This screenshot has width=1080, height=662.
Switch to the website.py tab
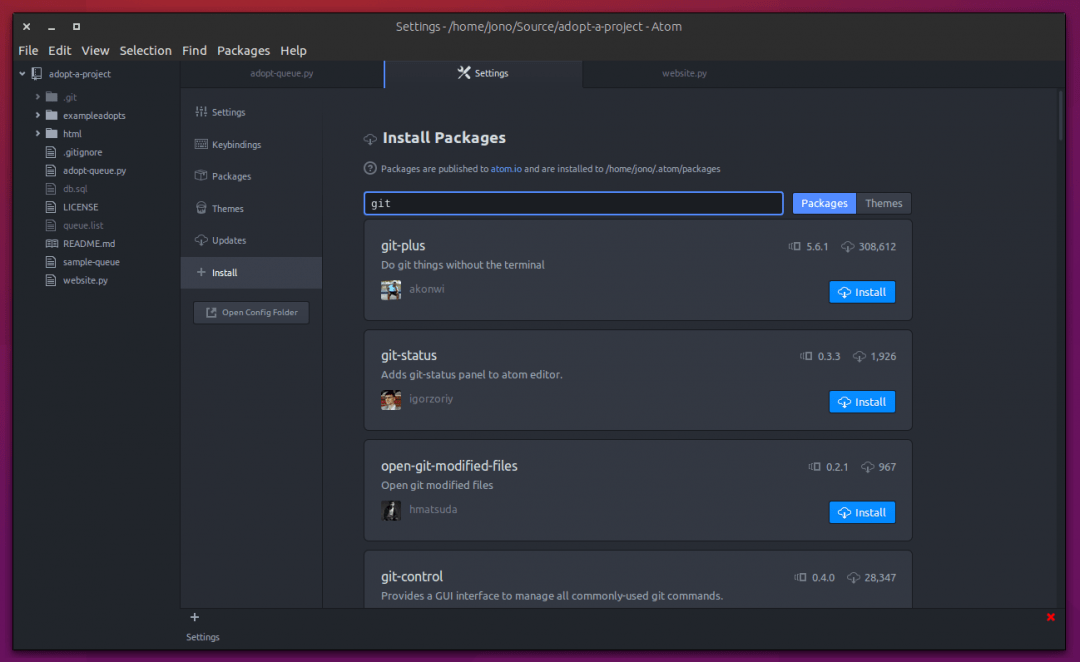pyautogui.click(x=684, y=73)
